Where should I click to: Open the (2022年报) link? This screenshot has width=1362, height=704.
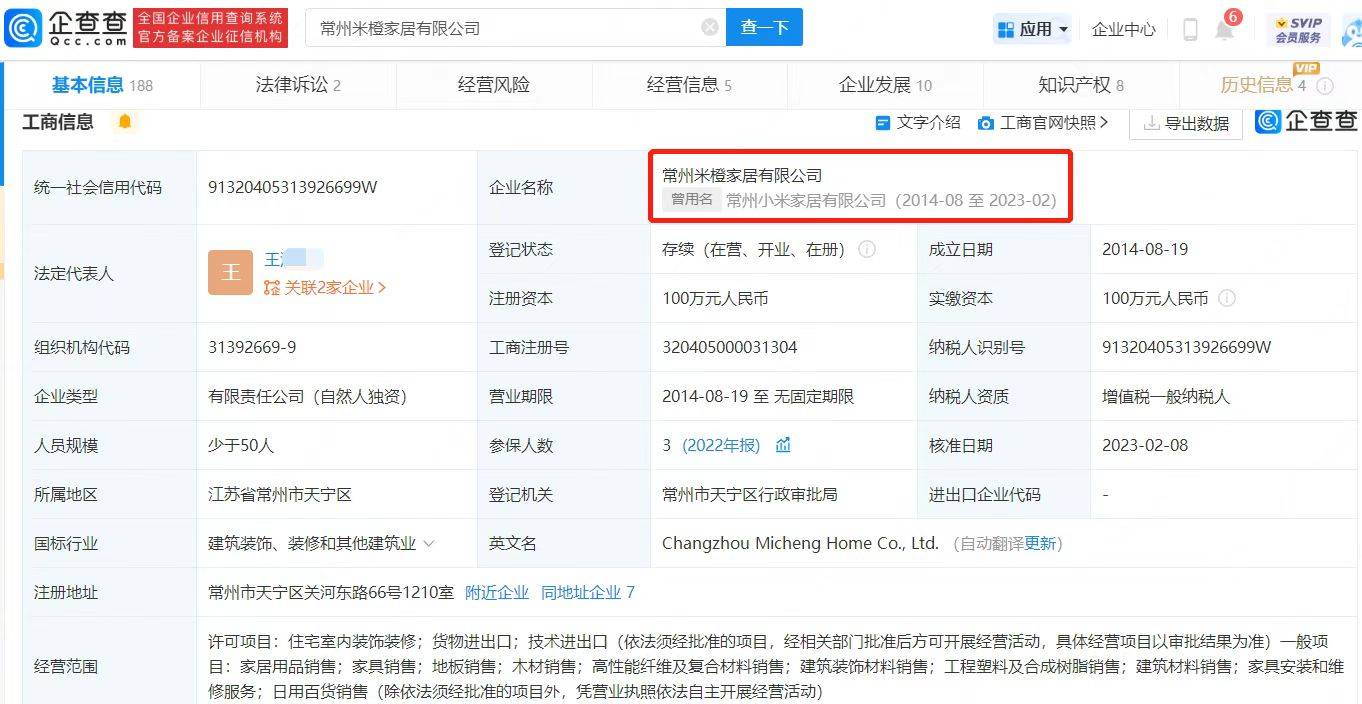721,445
